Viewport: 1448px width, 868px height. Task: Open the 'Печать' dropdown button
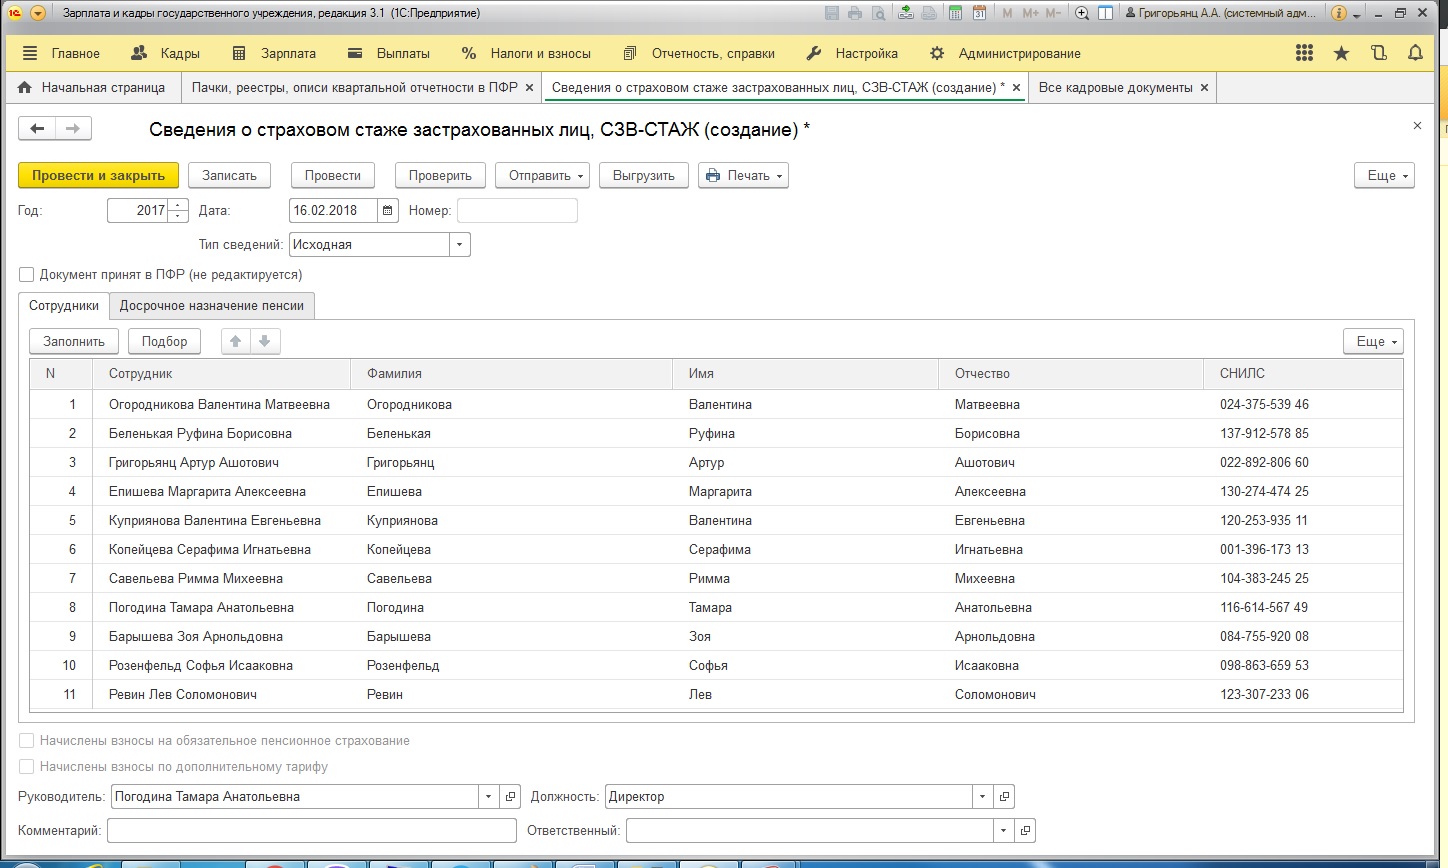743,176
